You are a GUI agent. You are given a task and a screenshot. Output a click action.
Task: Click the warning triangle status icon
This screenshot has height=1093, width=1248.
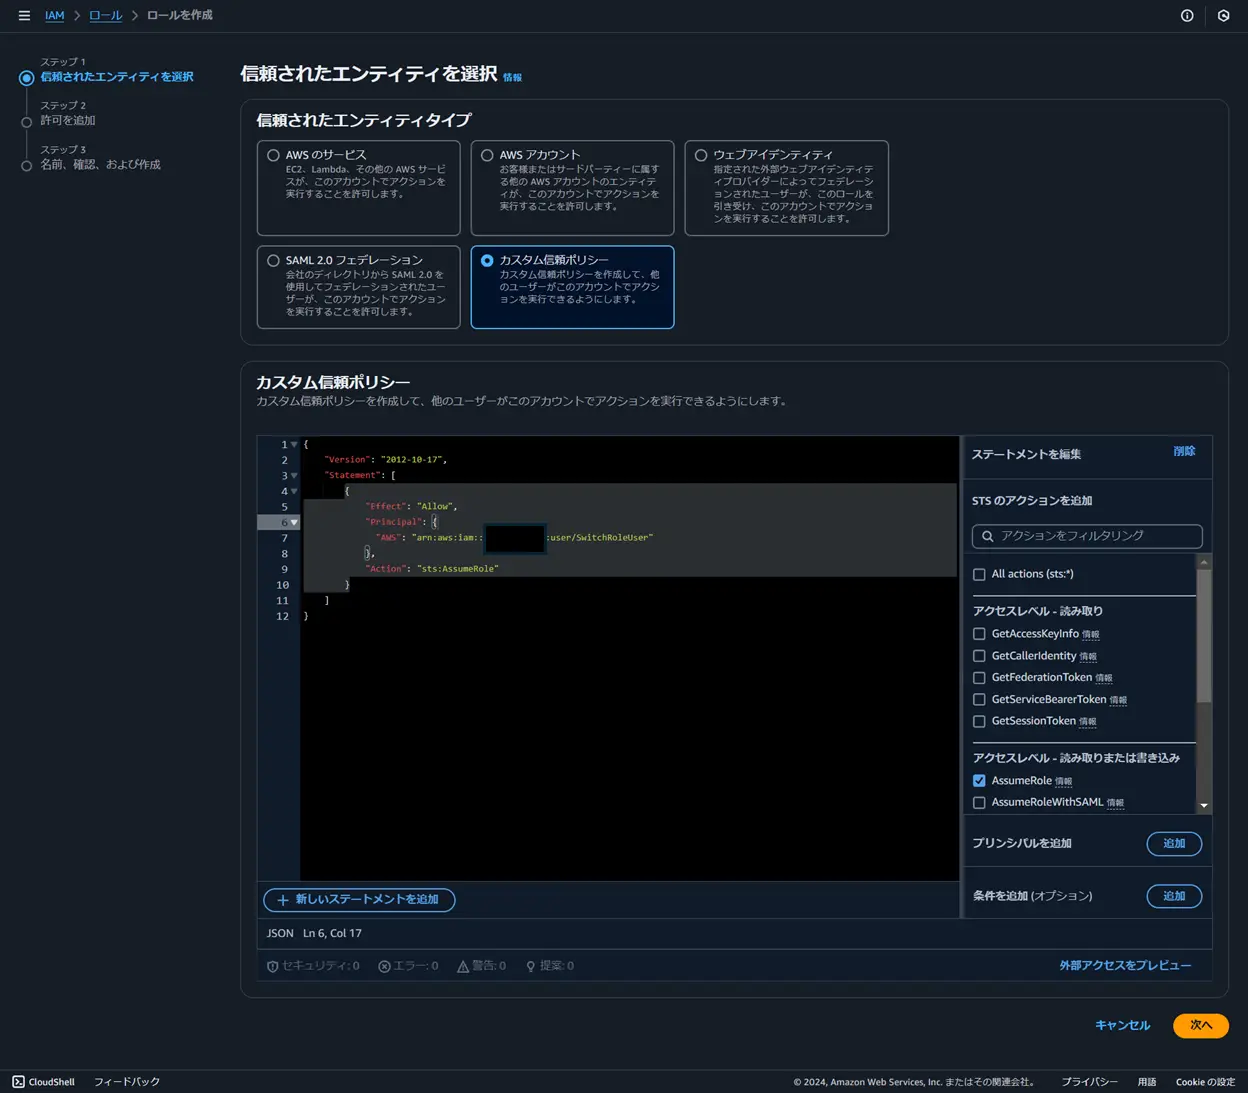click(x=463, y=966)
